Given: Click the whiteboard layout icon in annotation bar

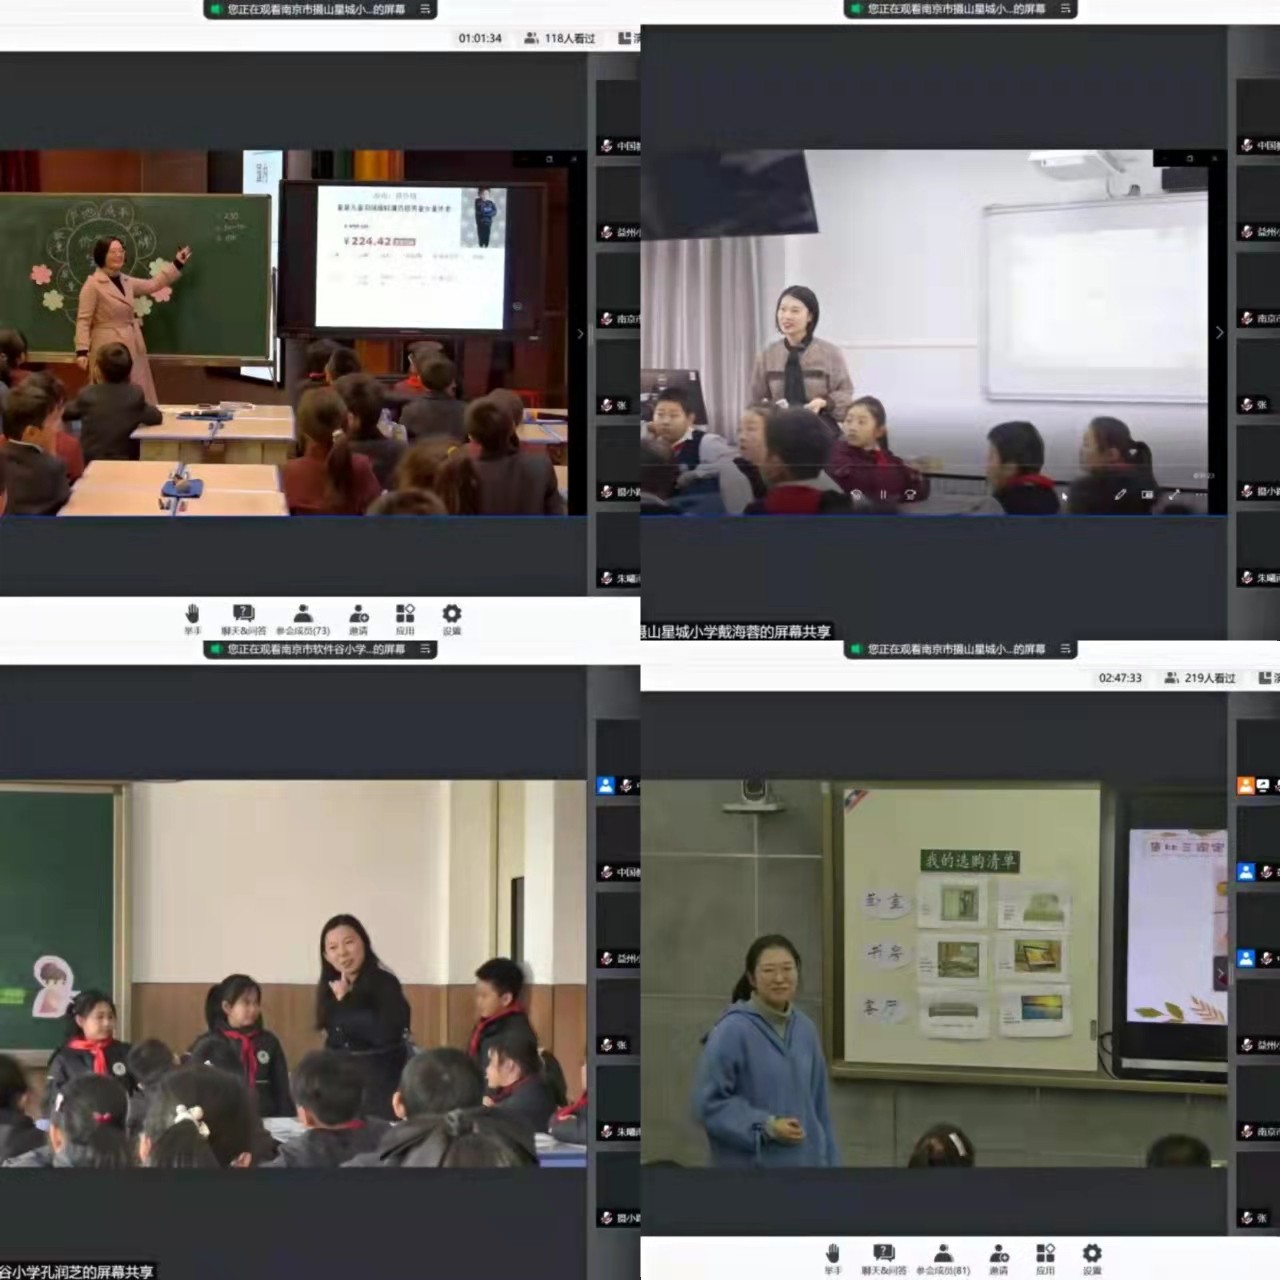Looking at the screenshot, I should click(1146, 494).
